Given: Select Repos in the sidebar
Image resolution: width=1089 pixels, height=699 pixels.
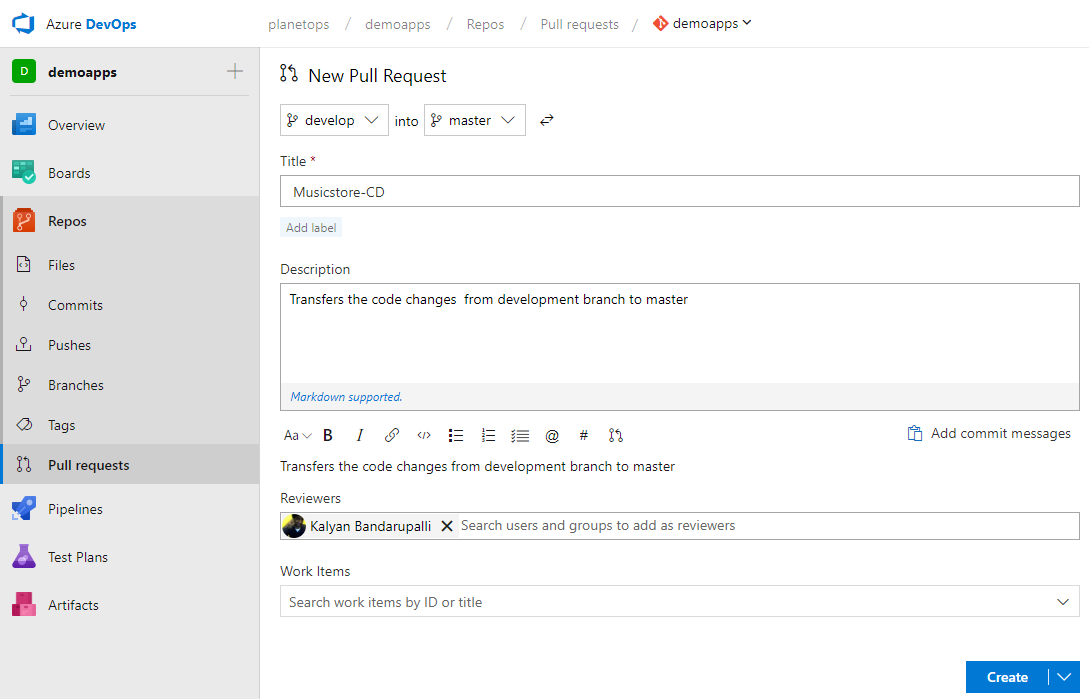Looking at the screenshot, I should pos(131,221).
